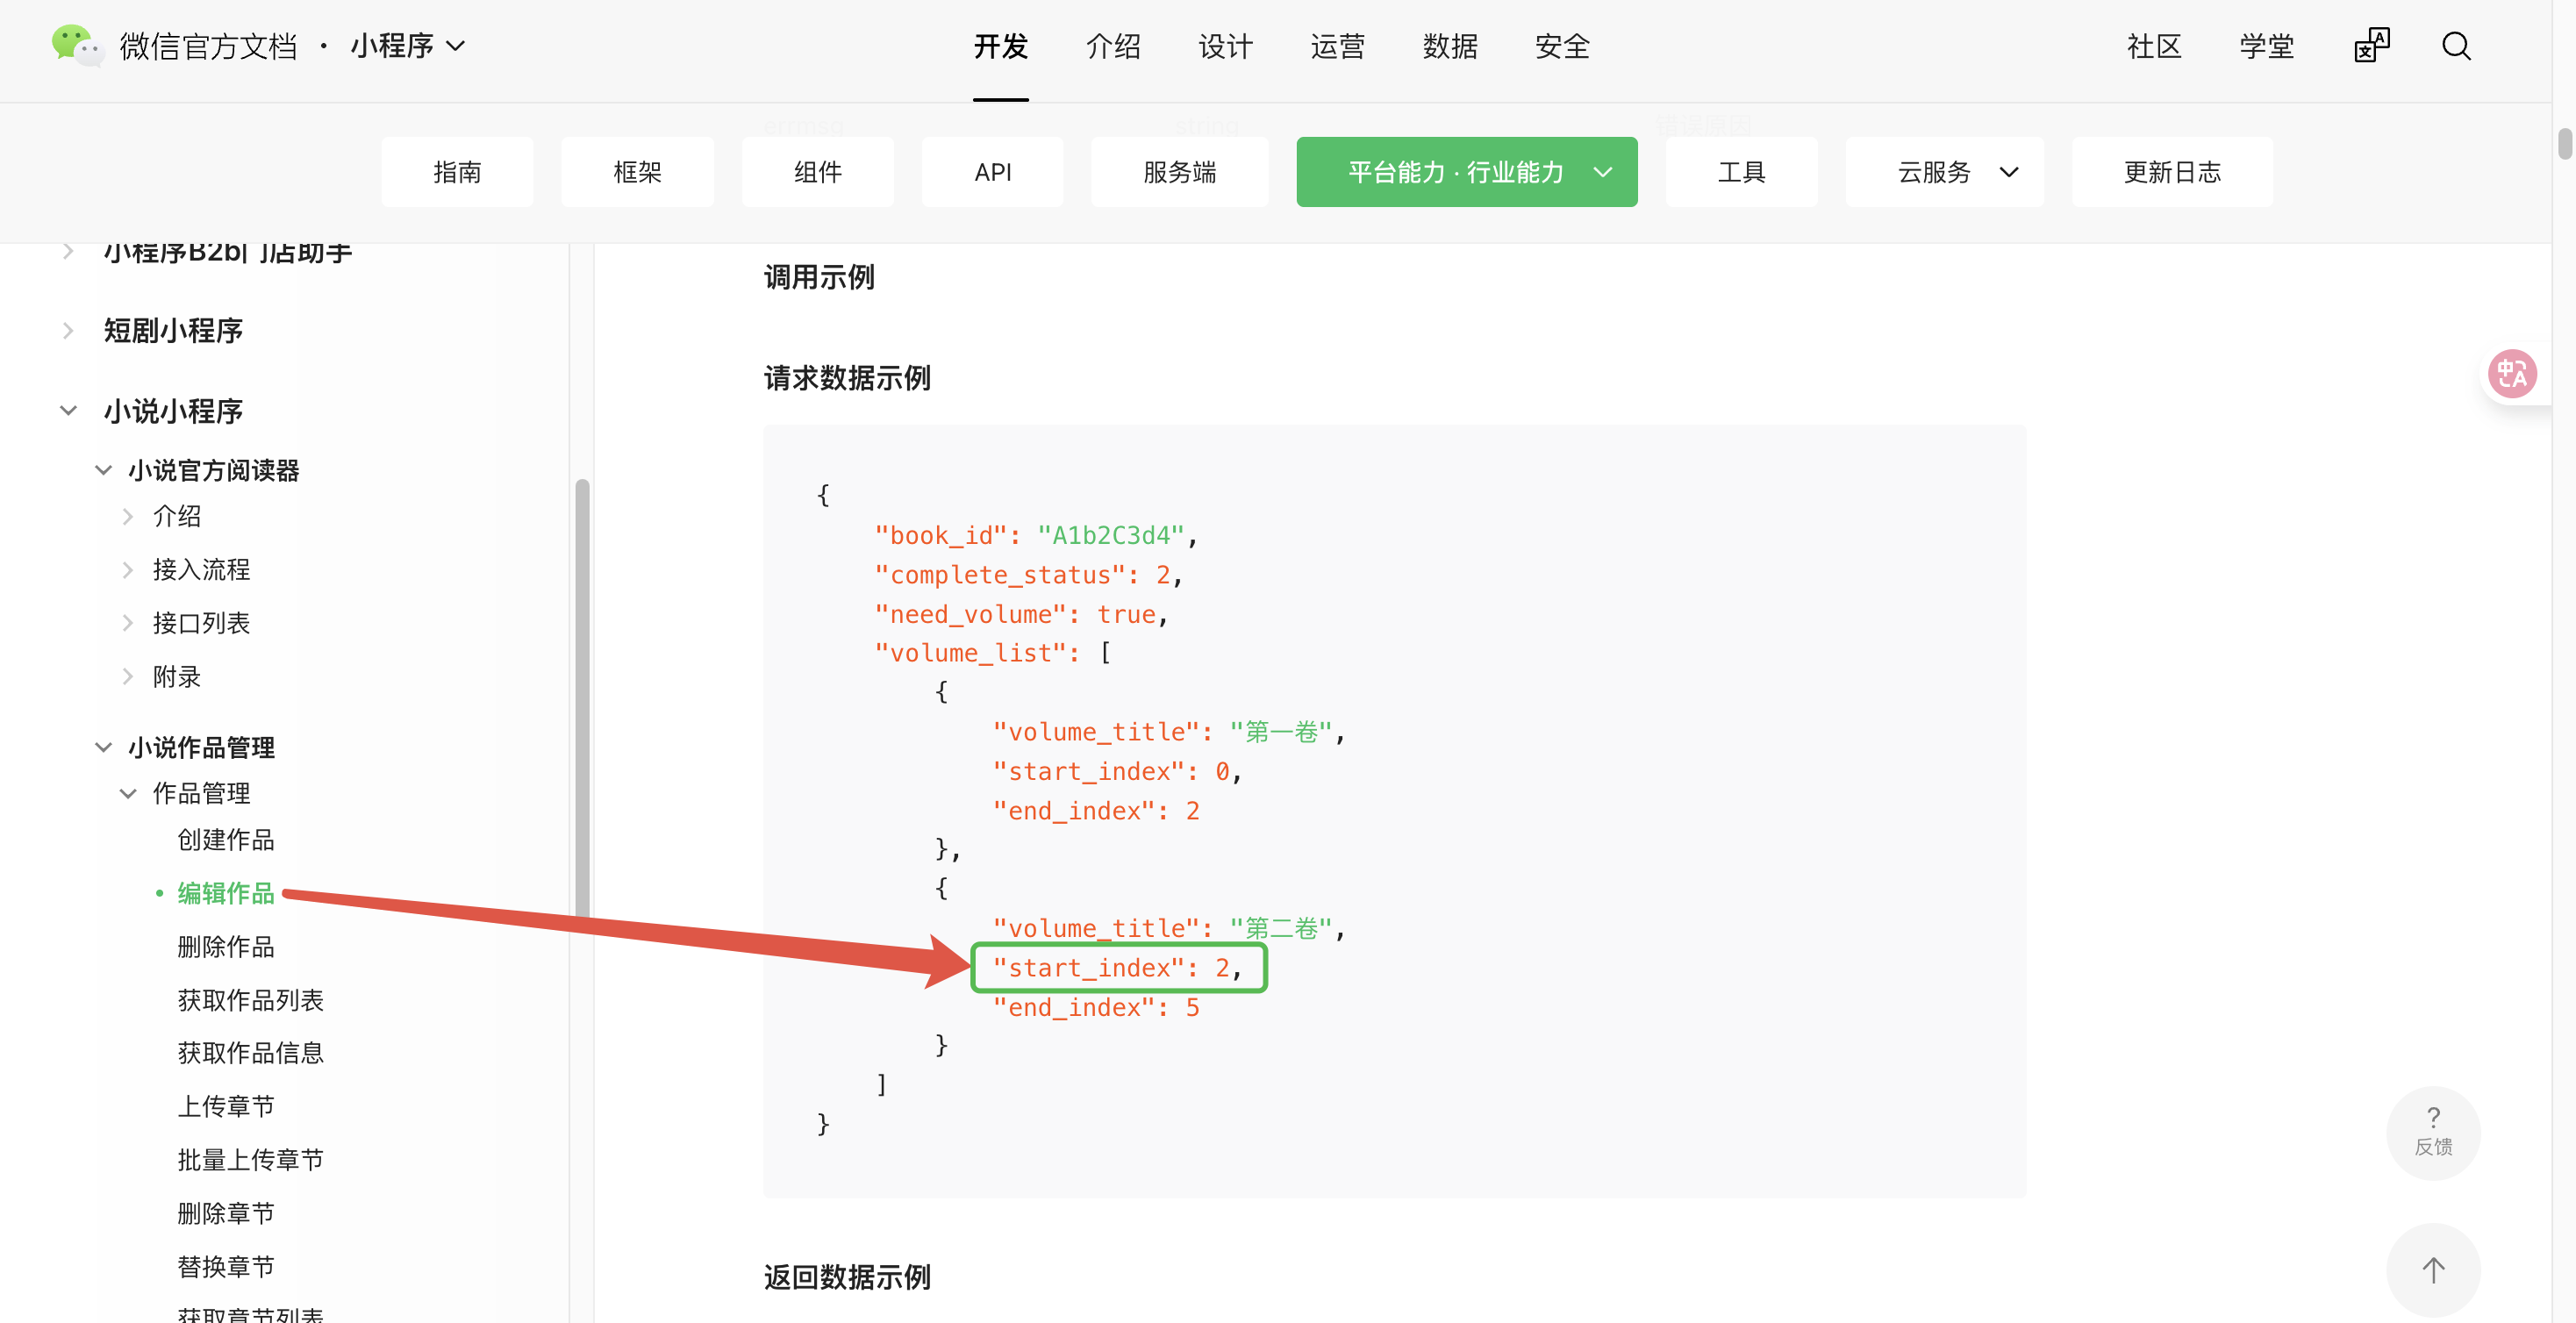This screenshot has height=1323, width=2576.
Task: Open the 批量上传章节 sidebar link
Action: (x=250, y=1159)
